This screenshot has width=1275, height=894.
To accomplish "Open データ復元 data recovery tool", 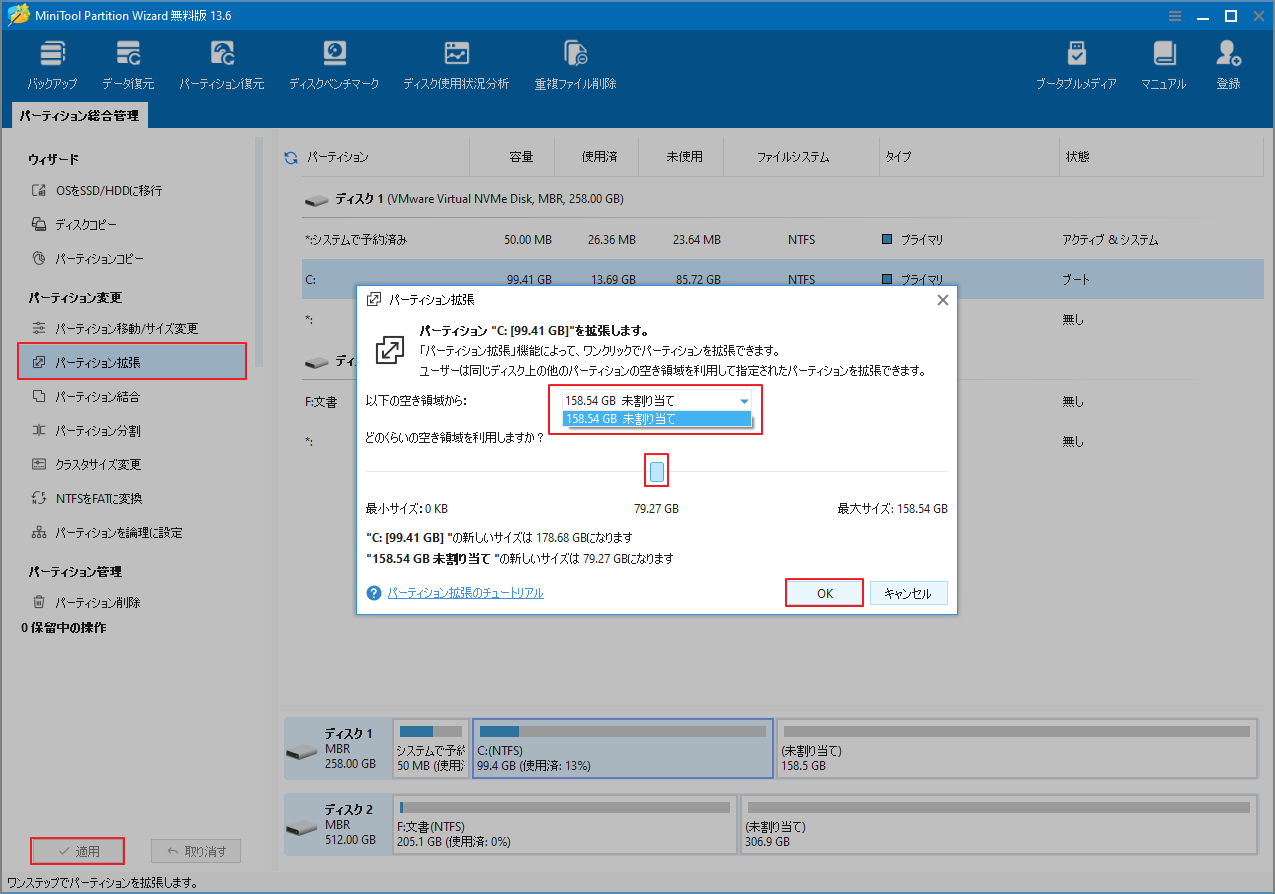I will tap(128, 66).
